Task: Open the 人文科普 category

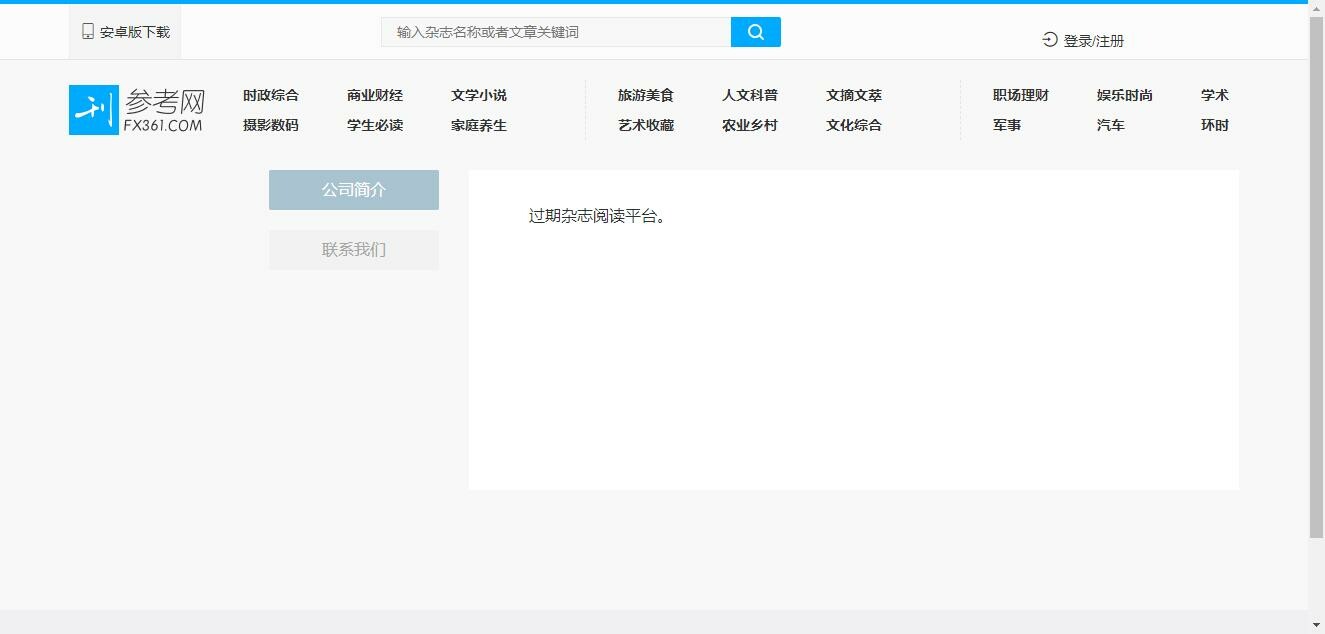Action: tap(750, 96)
